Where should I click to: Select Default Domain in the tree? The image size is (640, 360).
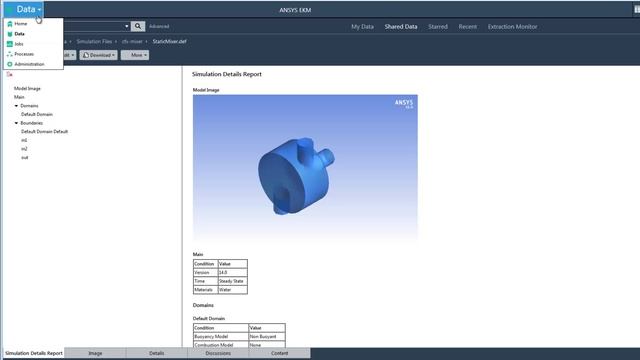pos(37,114)
